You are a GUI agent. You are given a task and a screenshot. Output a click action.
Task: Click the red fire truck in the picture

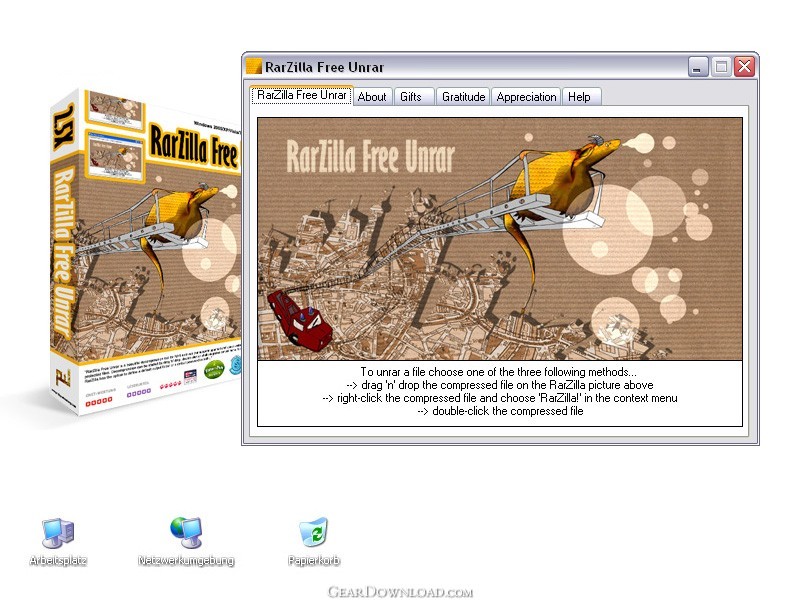(300, 319)
